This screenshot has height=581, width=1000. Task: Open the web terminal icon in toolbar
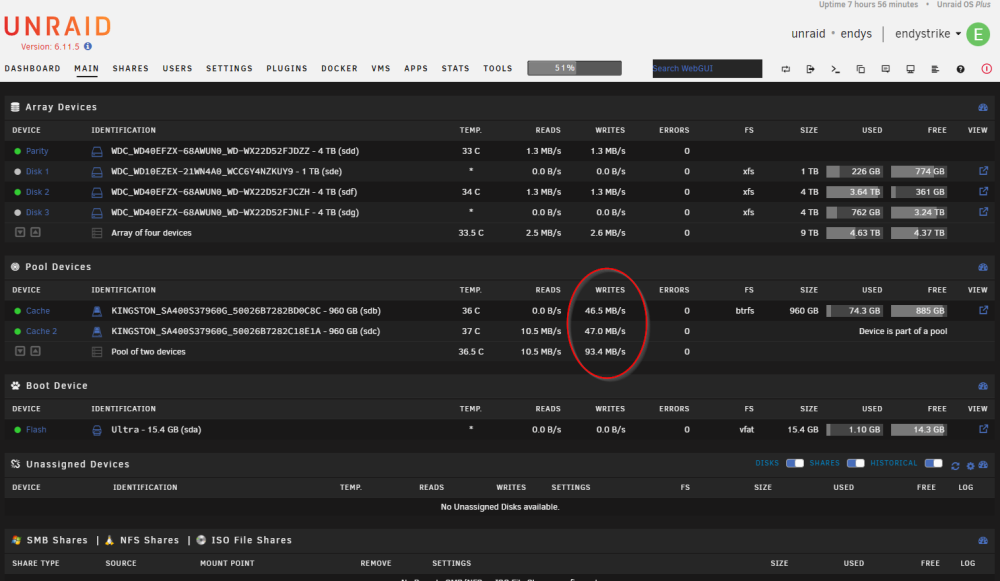pos(835,69)
